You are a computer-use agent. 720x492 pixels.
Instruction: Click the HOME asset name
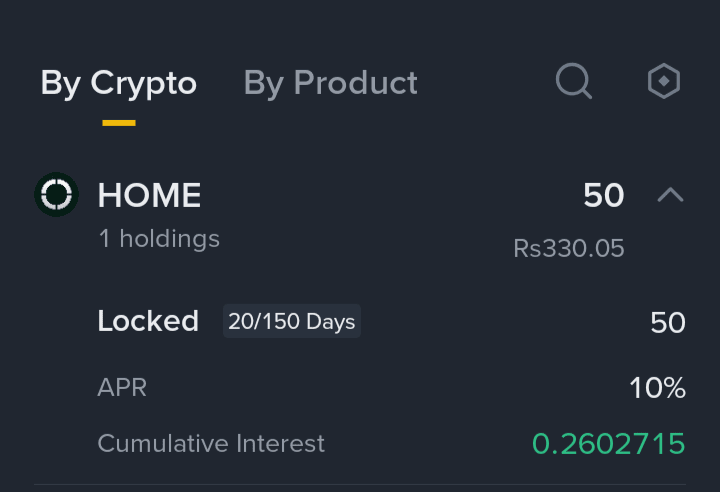click(x=149, y=195)
